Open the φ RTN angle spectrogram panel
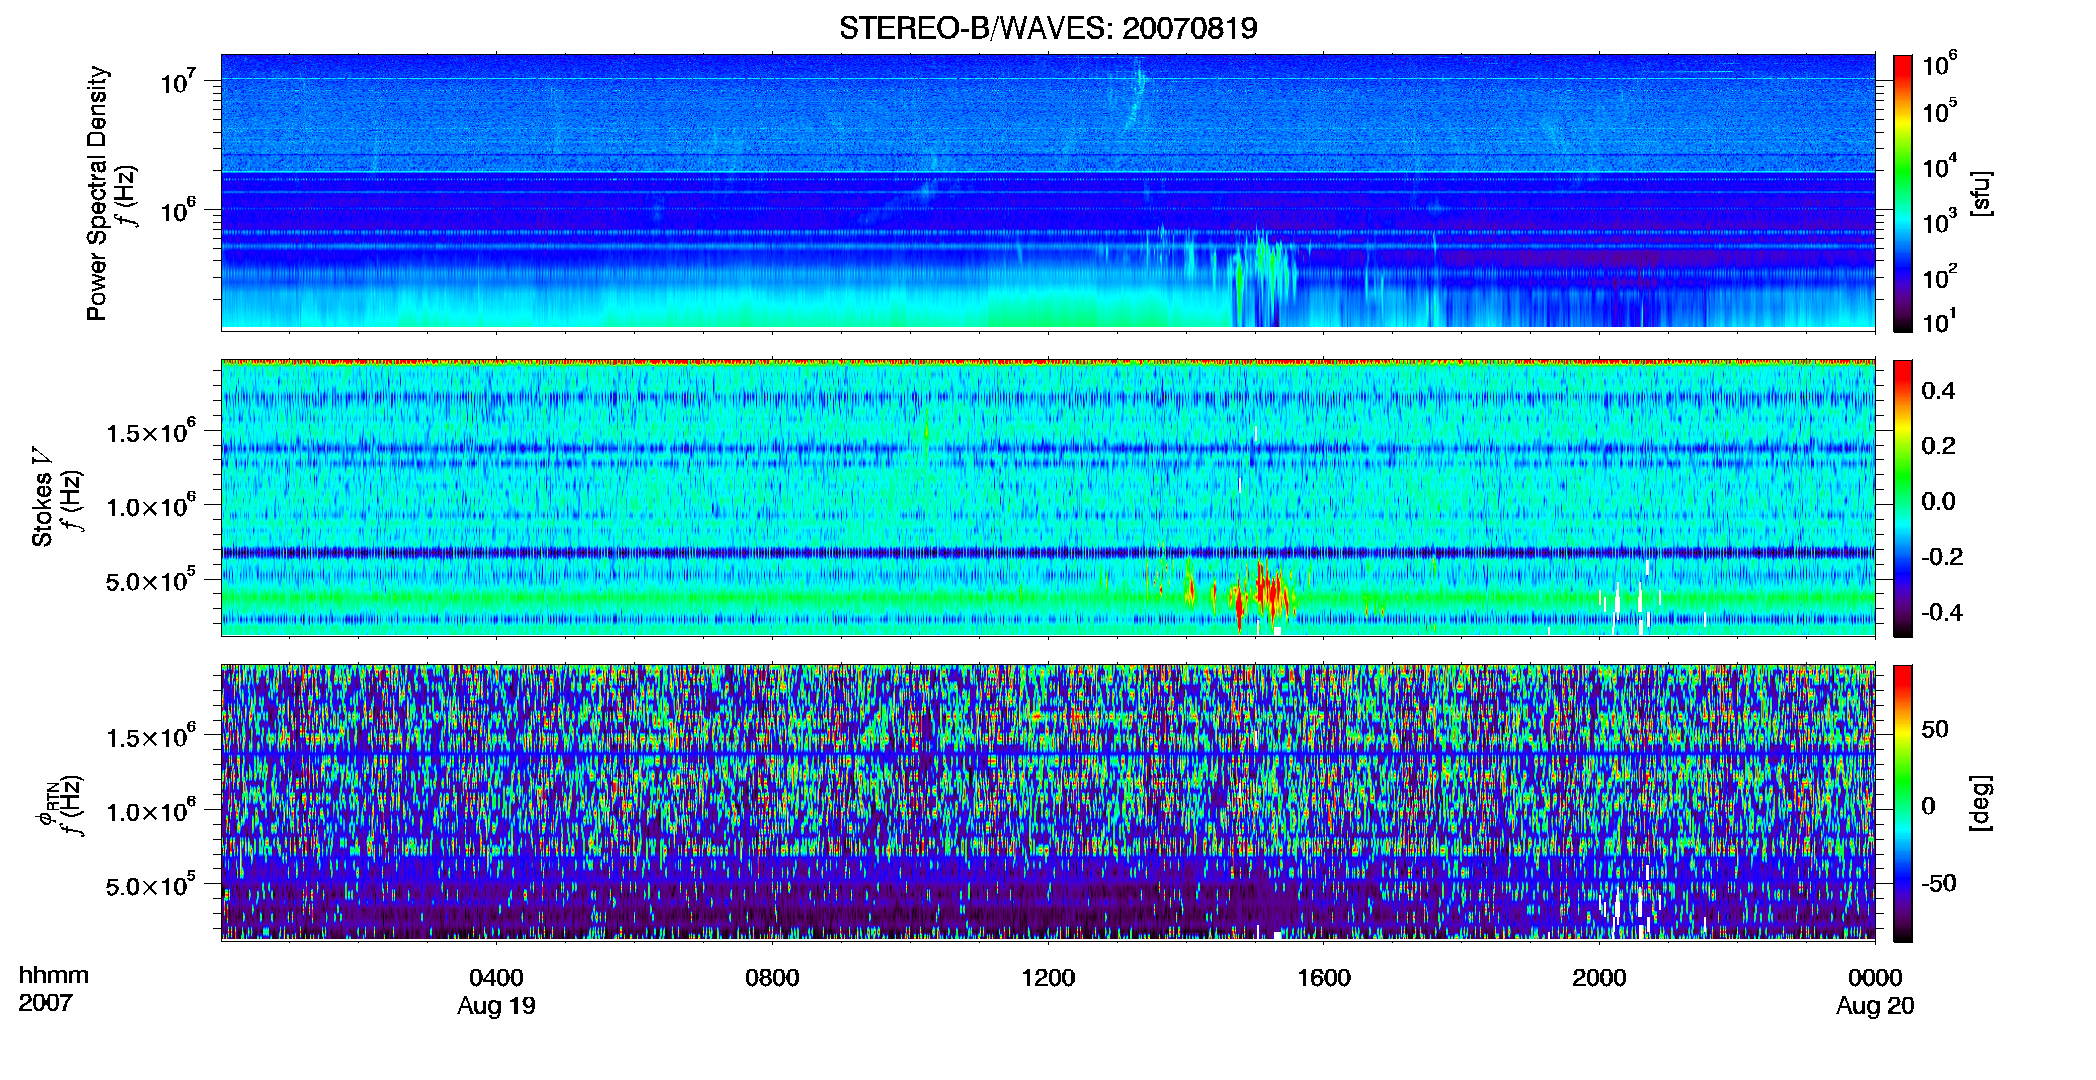This screenshot has width=2096, height=1080. (1048, 803)
